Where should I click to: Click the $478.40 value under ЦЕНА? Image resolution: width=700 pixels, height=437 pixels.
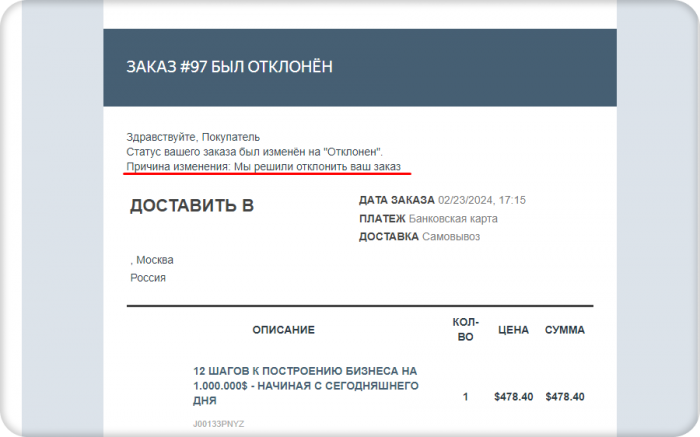513,397
